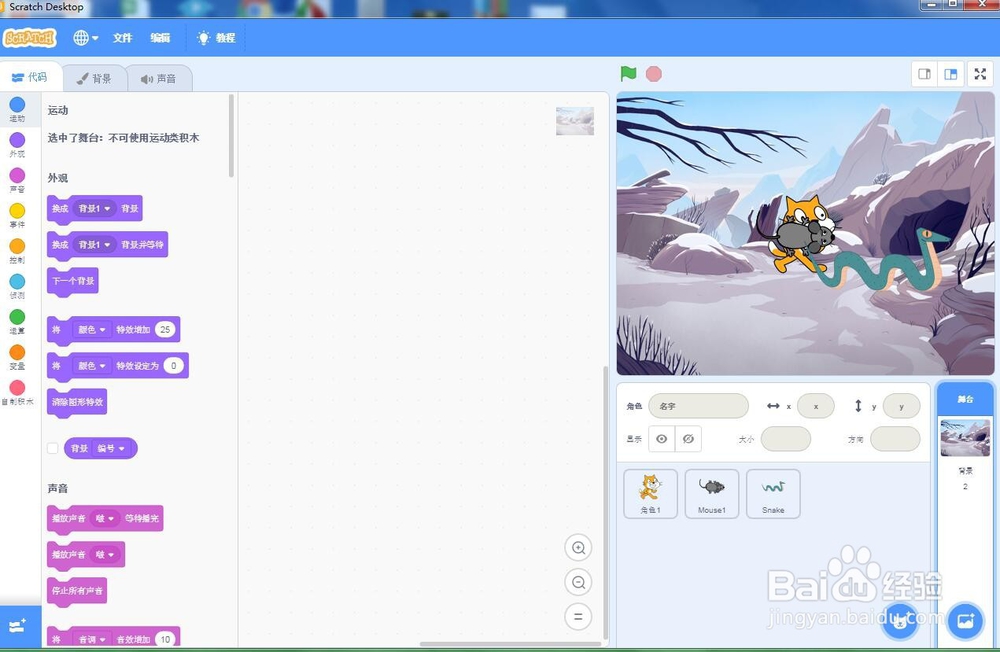Enter full screen stage mode

pyautogui.click(x=980, y=74)
